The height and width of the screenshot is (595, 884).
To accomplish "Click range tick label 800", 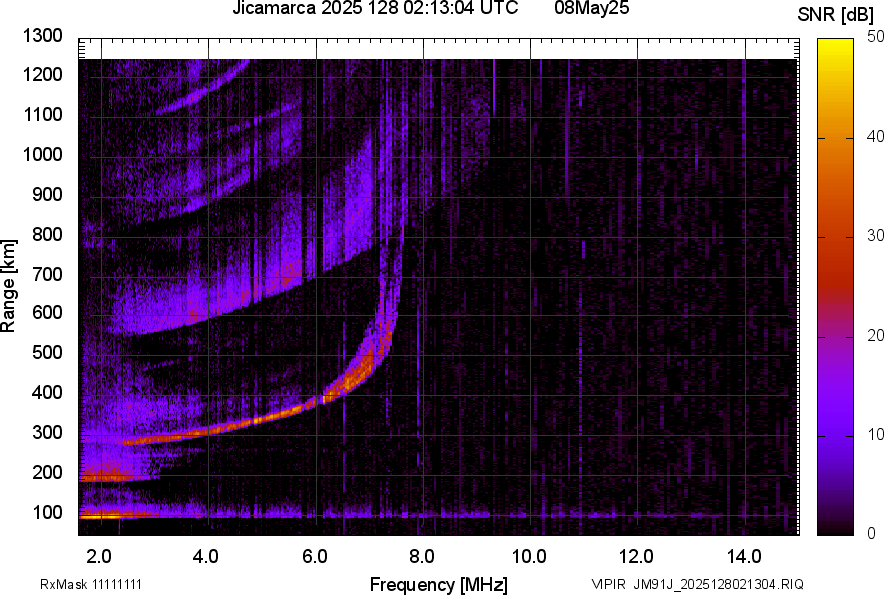I will [x=47, y=234].
